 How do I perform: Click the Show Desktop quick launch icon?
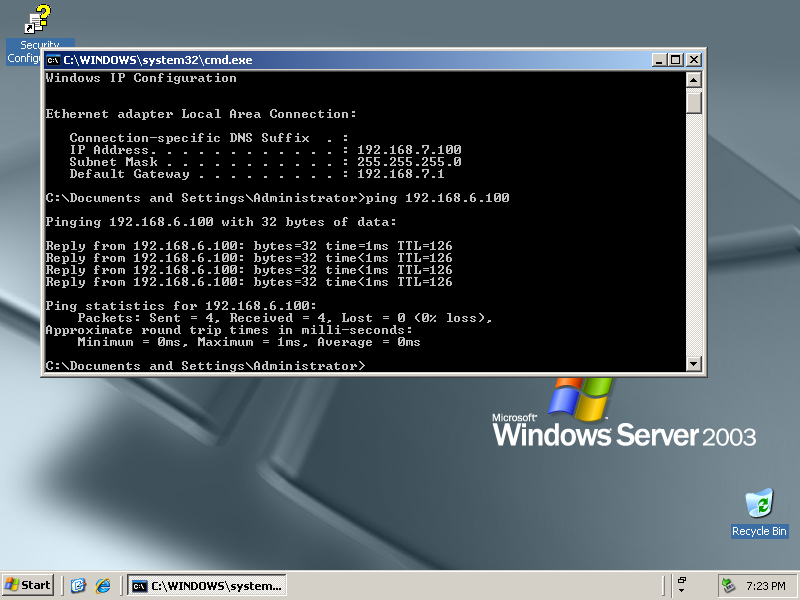click(x=78, y=586)
